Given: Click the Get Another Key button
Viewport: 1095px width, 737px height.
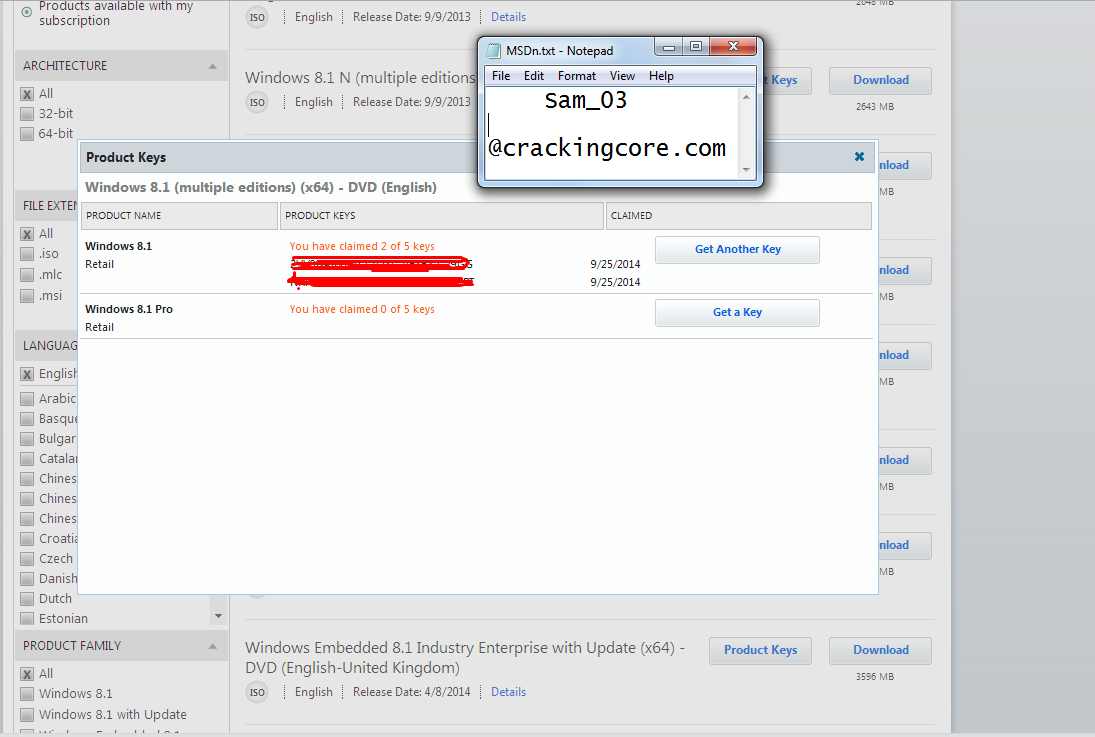Looking at the screenshot, I should pos(737,249).
